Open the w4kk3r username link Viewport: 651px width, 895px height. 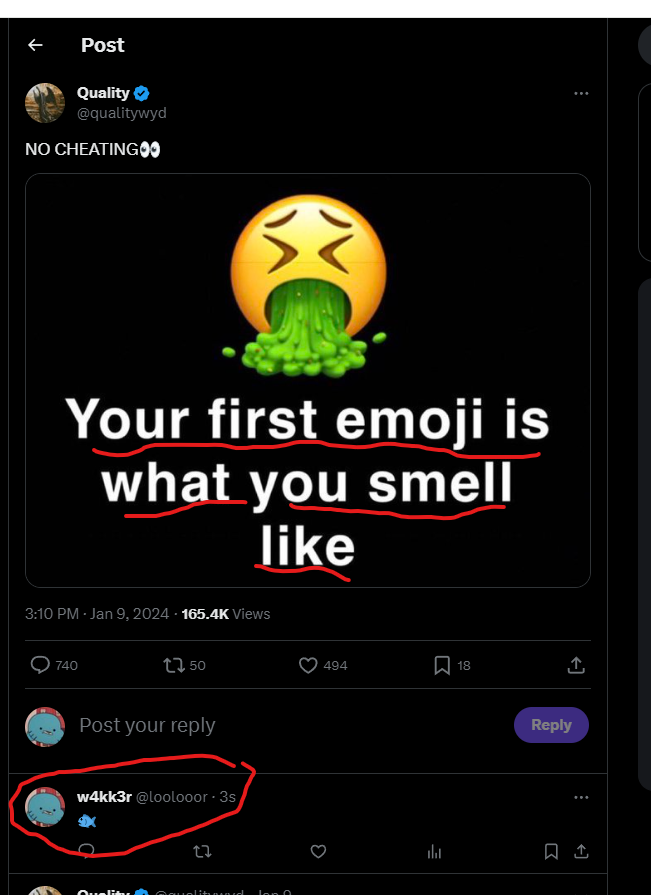[104, 797]
